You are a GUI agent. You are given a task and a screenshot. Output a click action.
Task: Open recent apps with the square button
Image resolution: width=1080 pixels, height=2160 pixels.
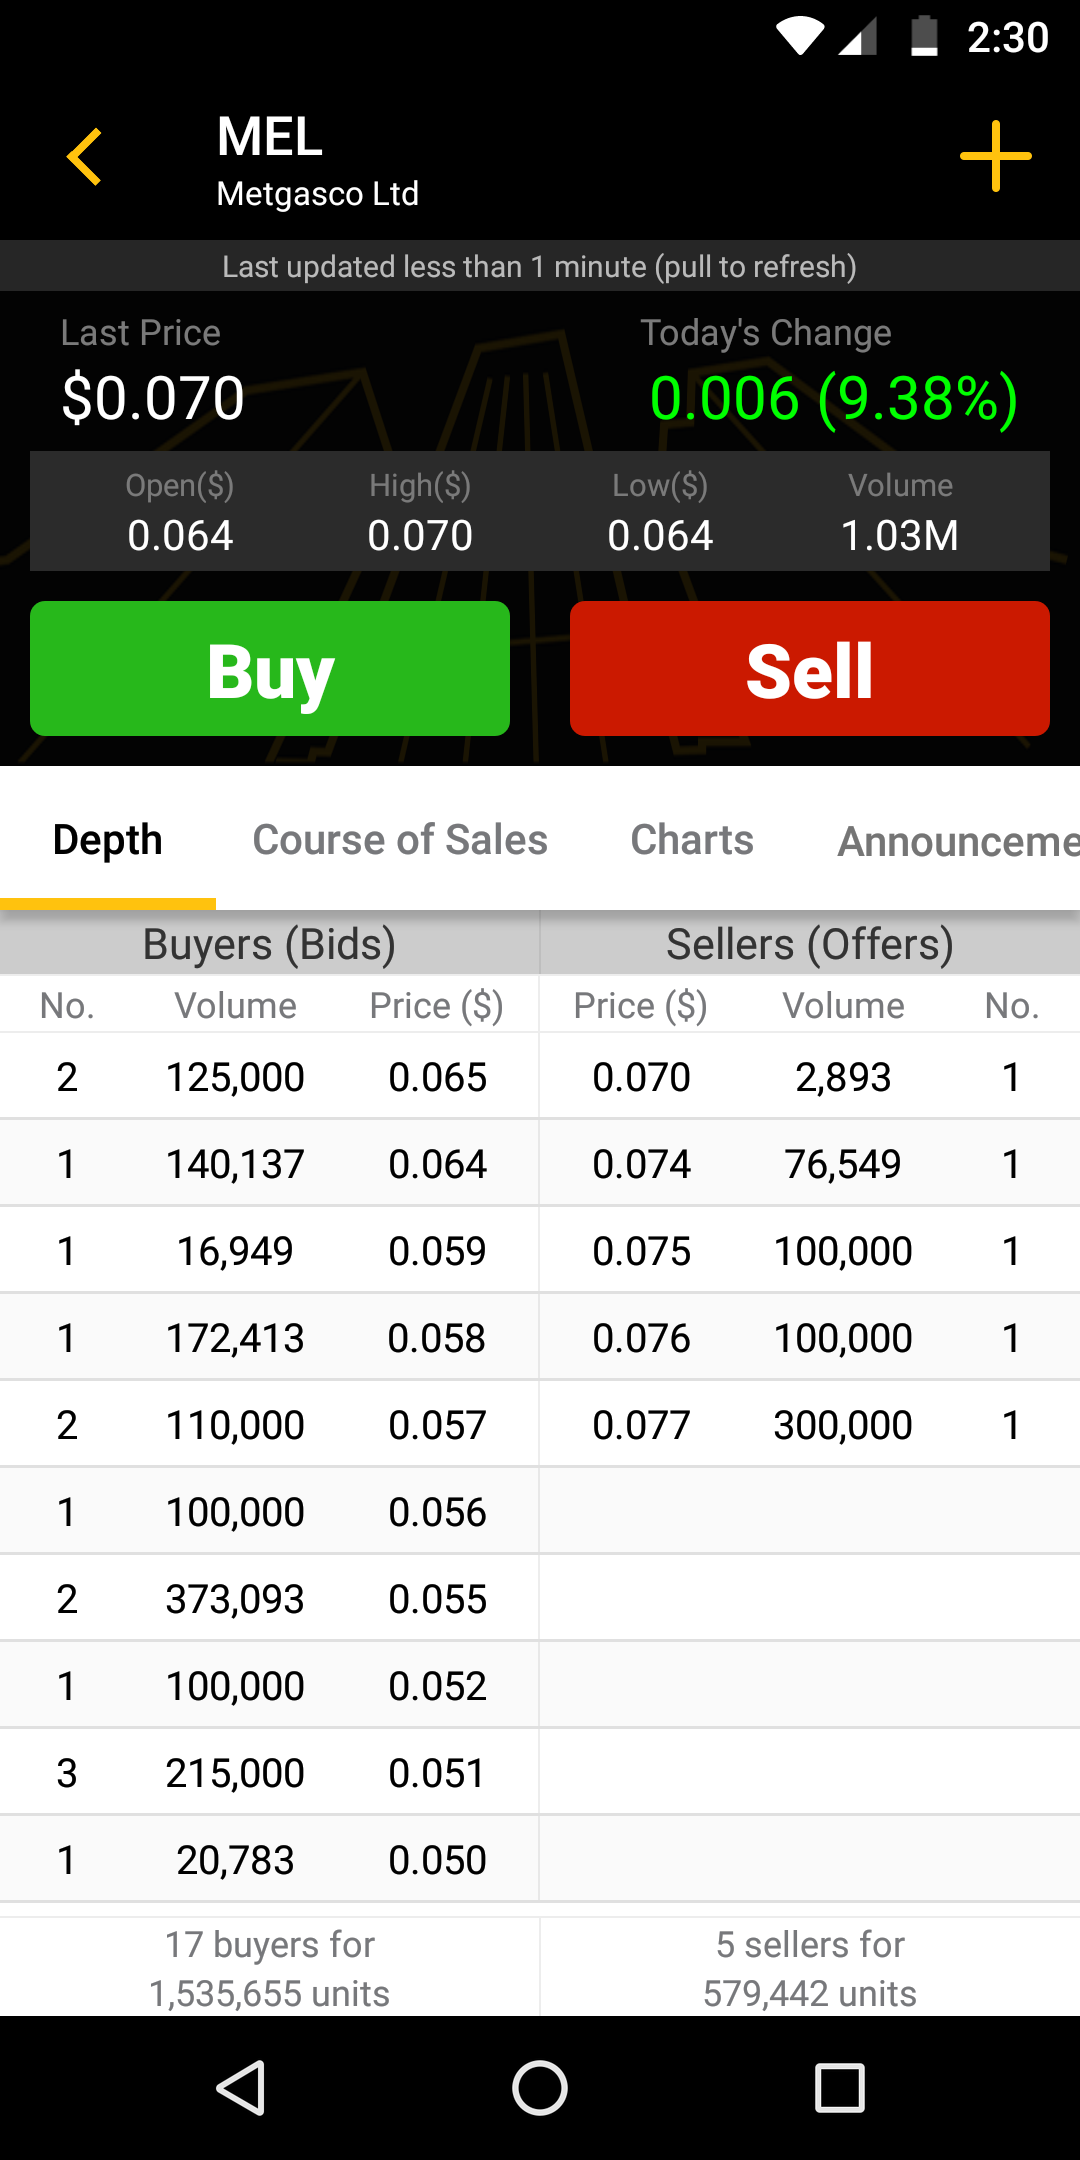click(840, 2088)
